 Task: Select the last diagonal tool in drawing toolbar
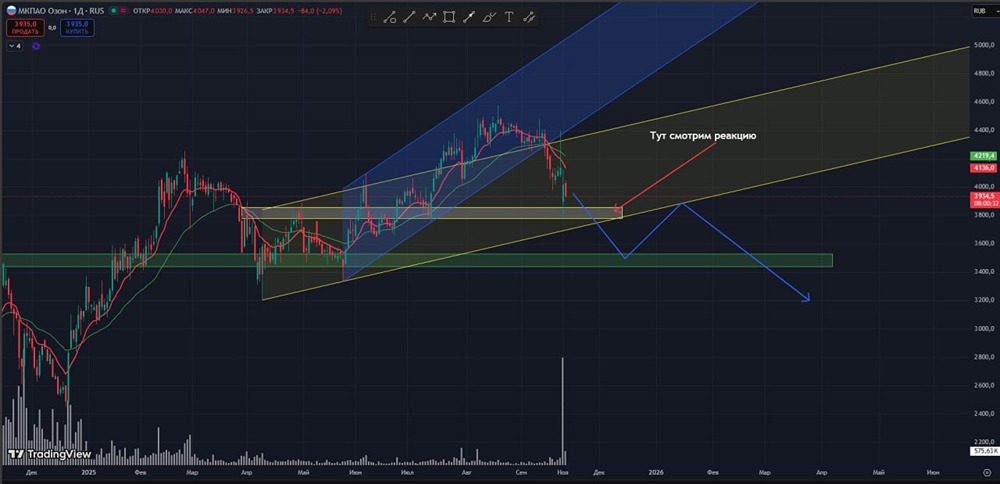(x=529, y=18)
